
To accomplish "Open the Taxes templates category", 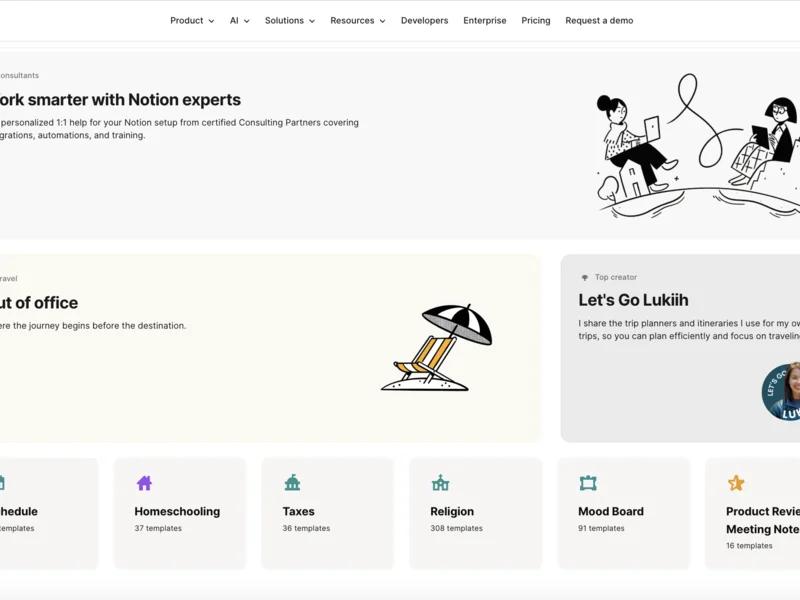I will [x=328, y=513].
